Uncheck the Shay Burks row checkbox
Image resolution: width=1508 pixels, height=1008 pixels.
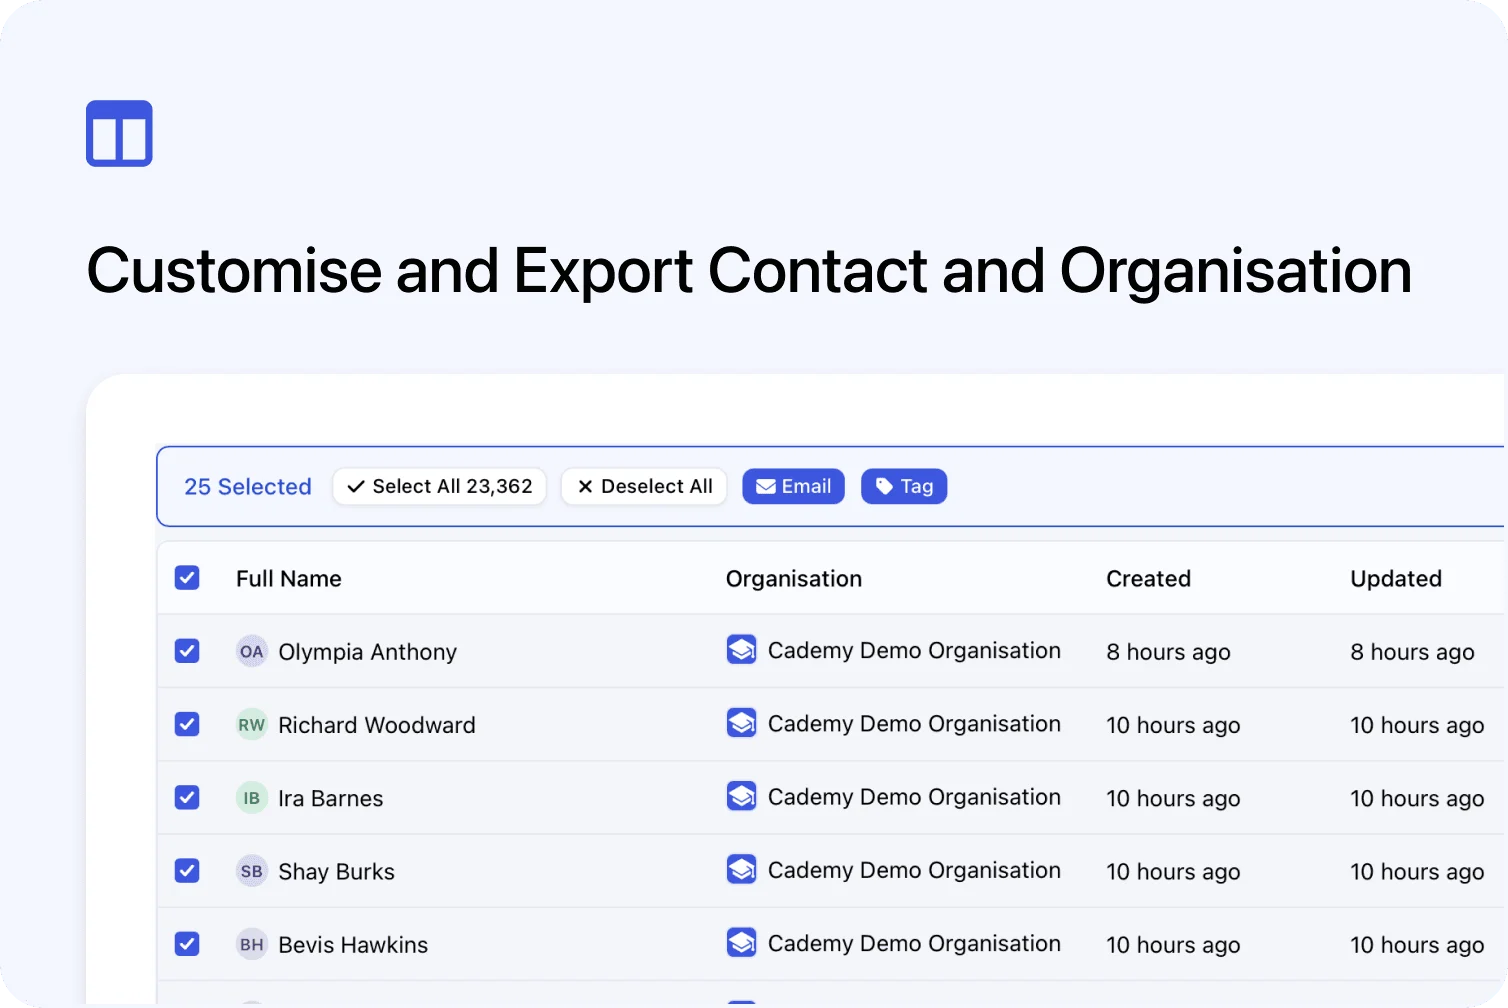(187, 871)
